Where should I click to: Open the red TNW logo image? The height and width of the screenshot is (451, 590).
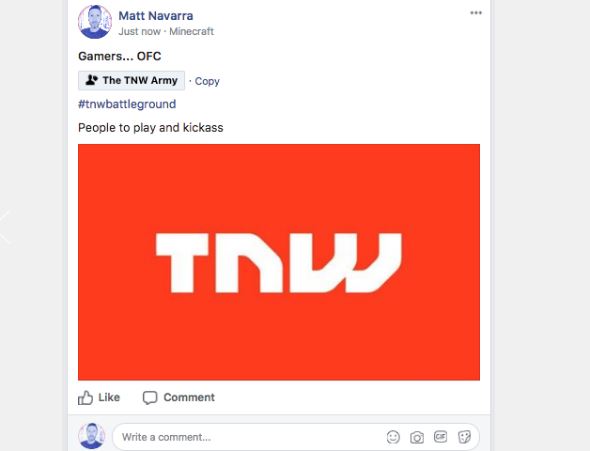click(279, 262)
